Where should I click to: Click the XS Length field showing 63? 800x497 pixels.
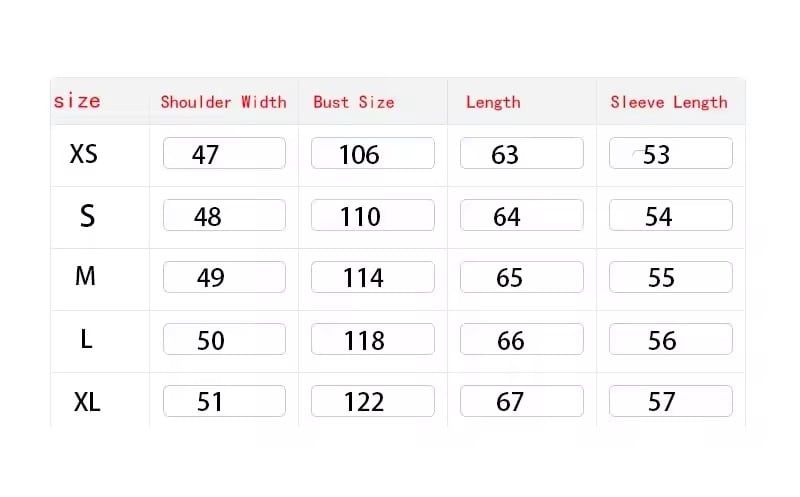[x=521, y=154]
